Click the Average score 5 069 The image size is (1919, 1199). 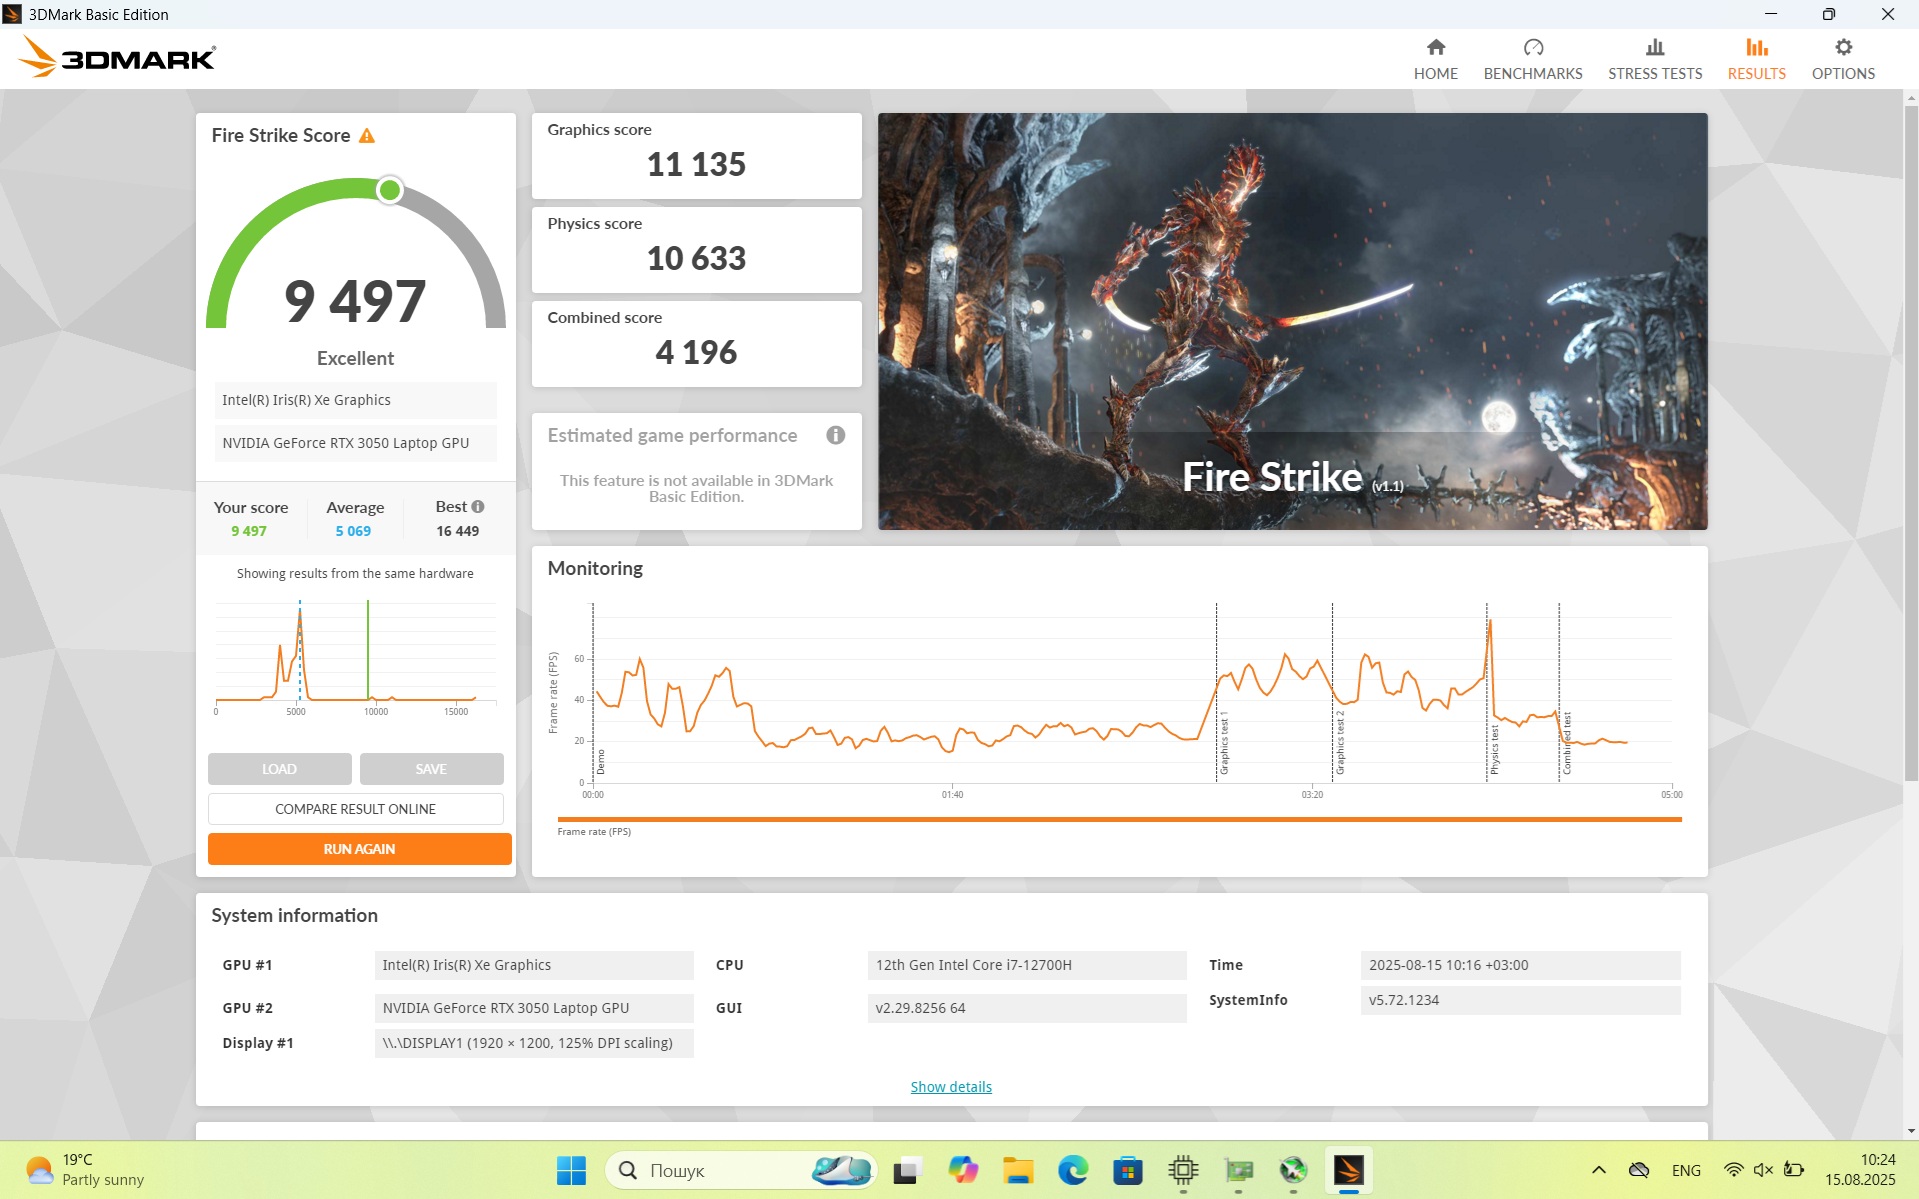point(353,531)
